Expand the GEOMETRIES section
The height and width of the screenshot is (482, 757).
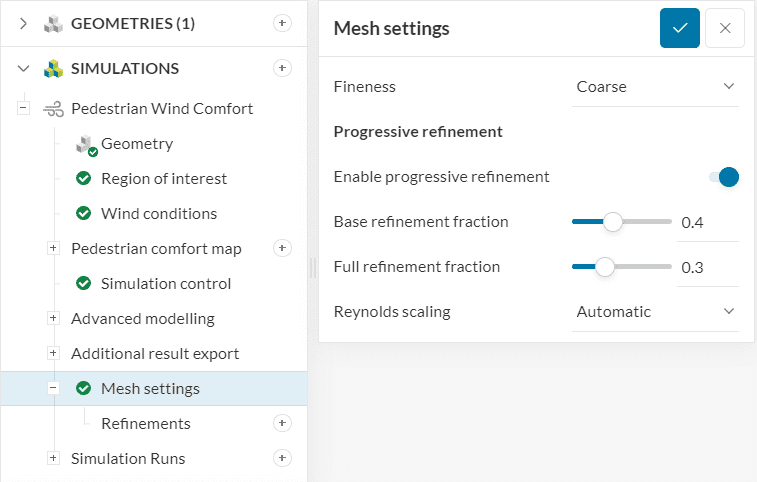(x=23, y=24)
